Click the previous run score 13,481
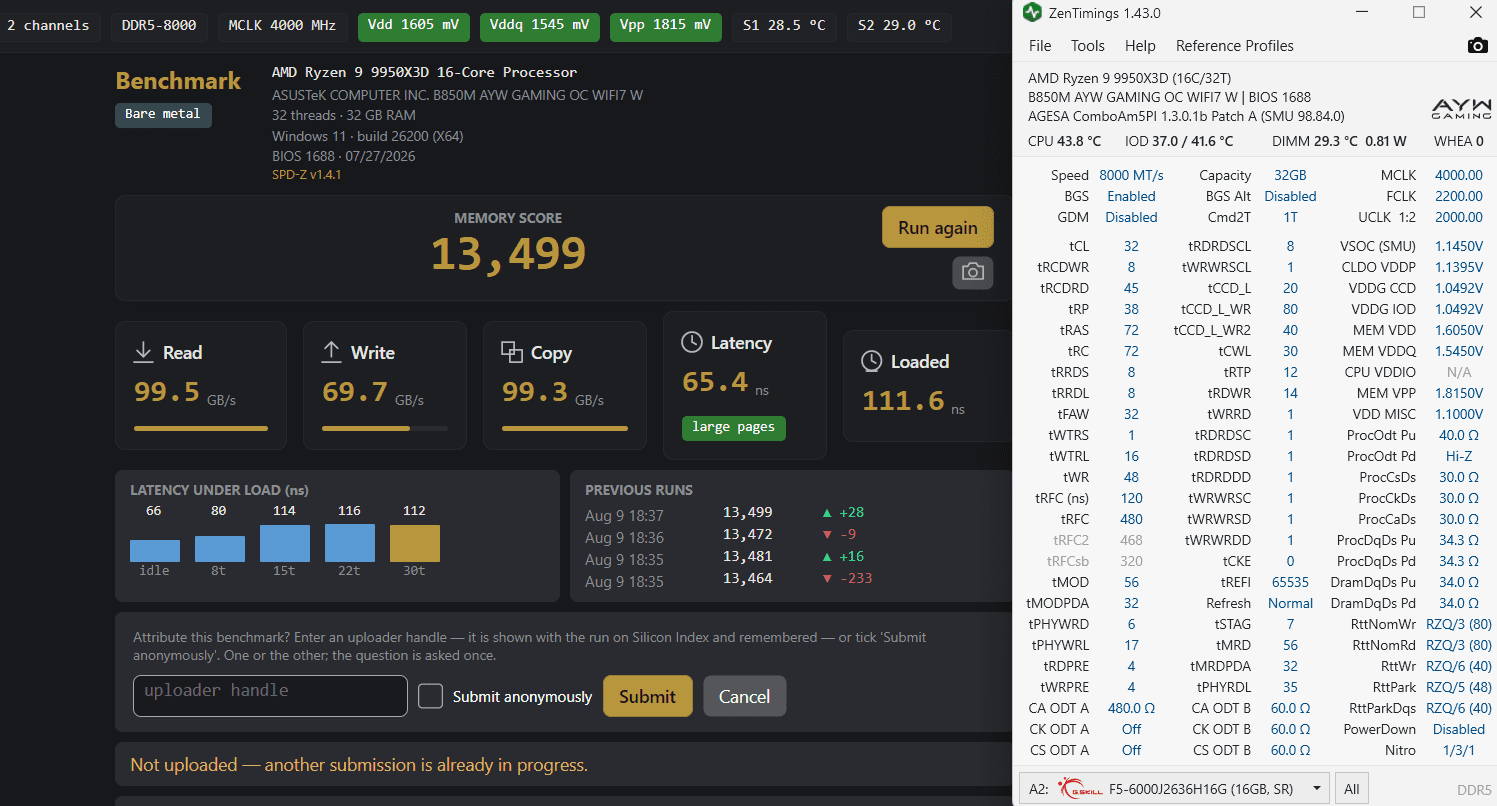 (748, 557)
